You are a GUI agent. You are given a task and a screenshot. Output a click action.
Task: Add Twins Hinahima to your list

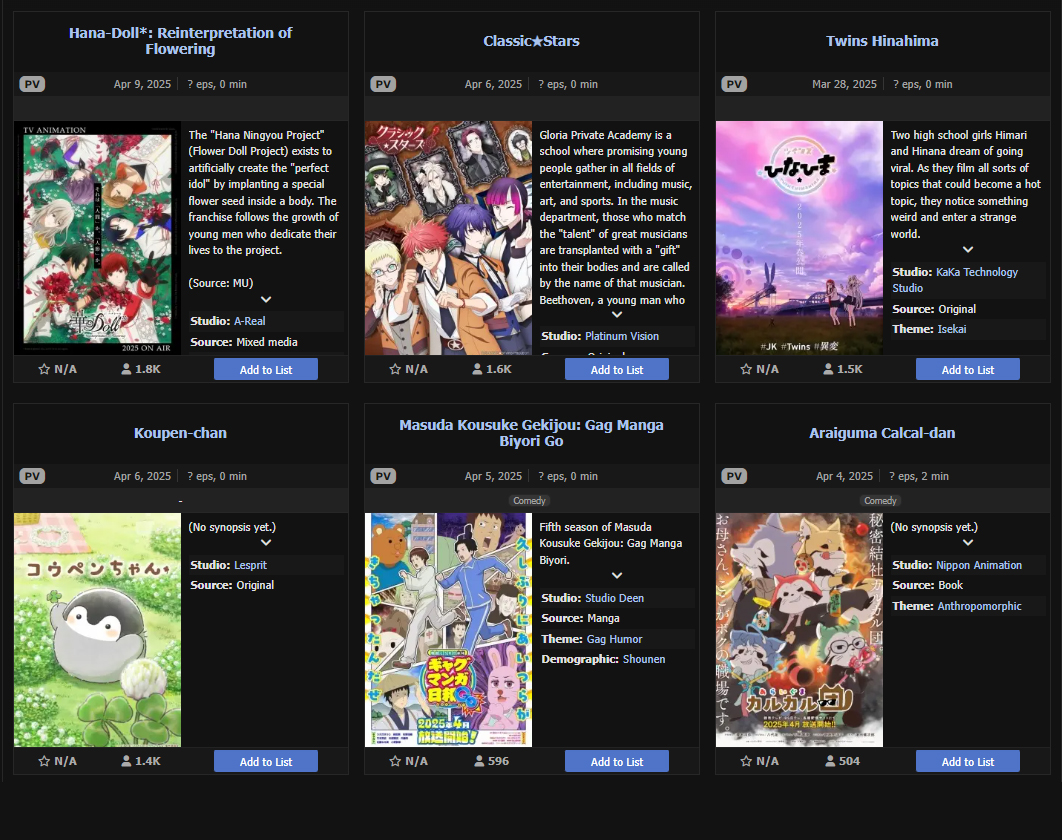(x=967, y=369)
